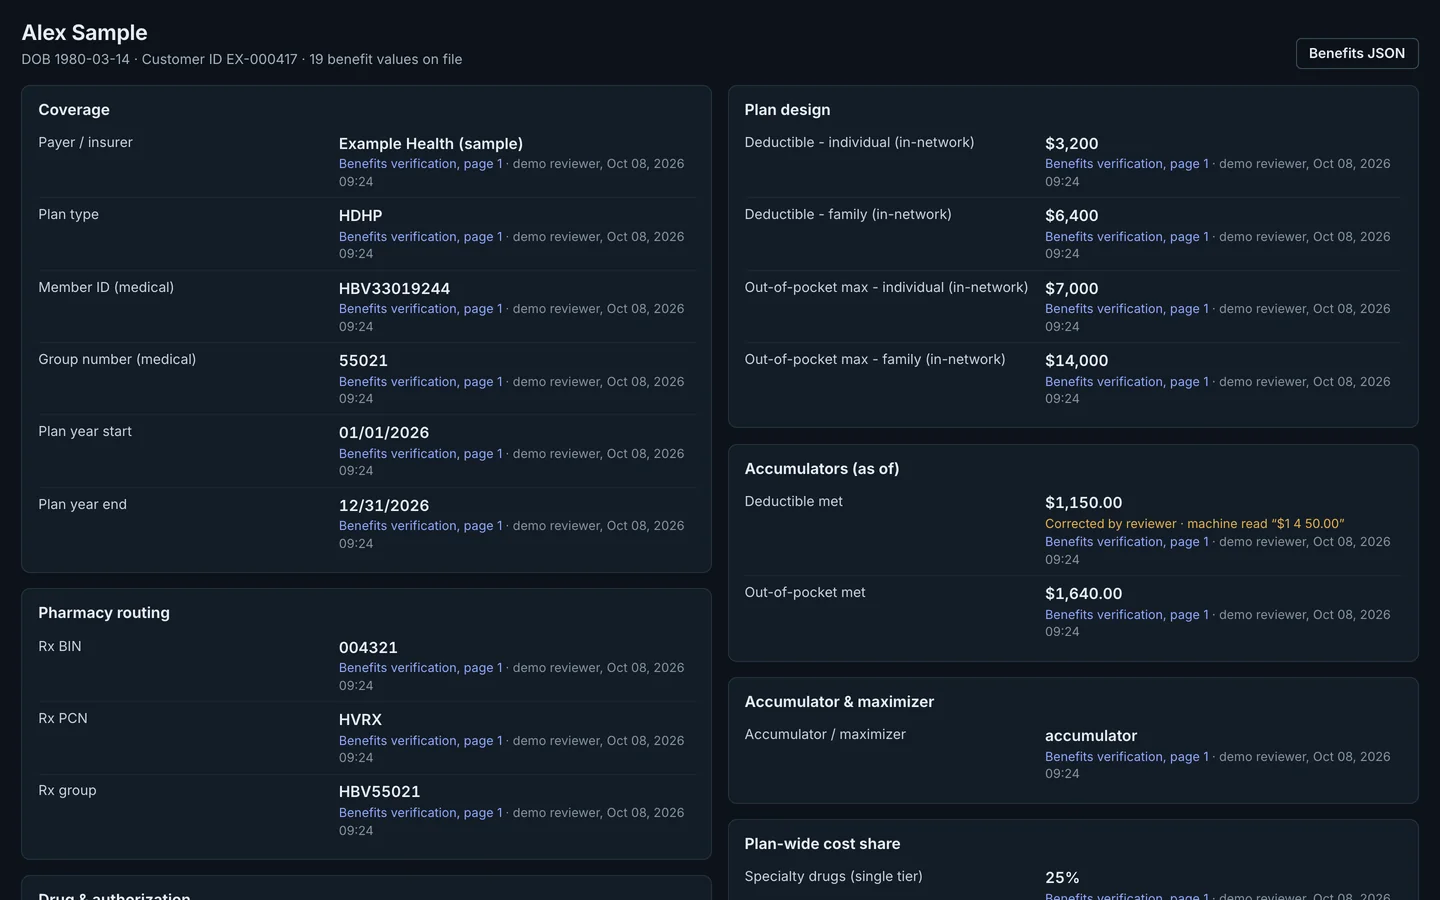
Task: Open source link under group number 55021
Action: pos(421,382)
